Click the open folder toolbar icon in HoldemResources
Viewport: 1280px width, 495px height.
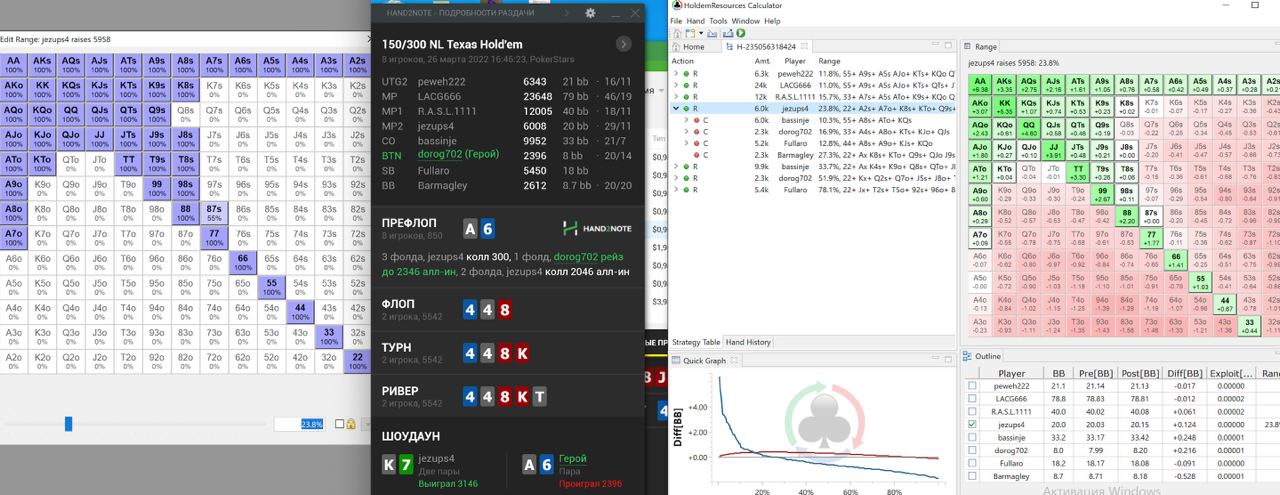pyautogui.click(x=712, y=34)
